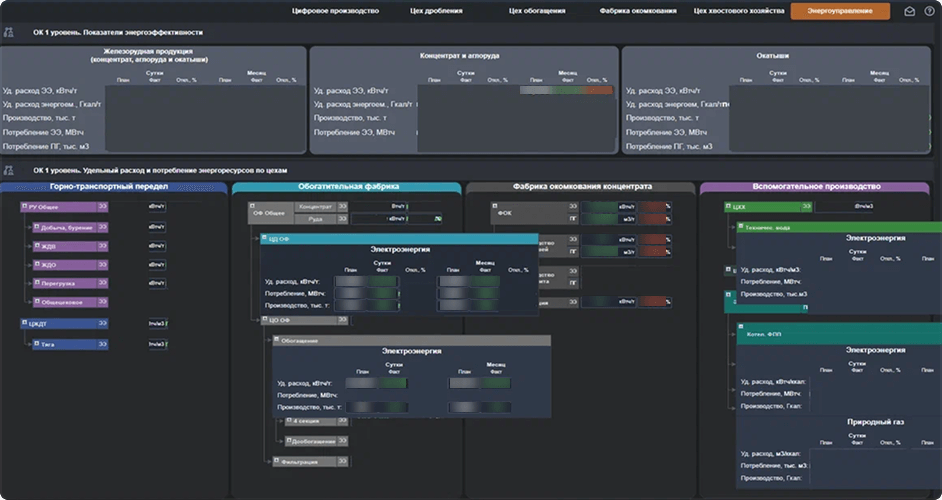Click ЭЭ badge on ЦХХ node

pyautogui.click(x=807, y=207)
